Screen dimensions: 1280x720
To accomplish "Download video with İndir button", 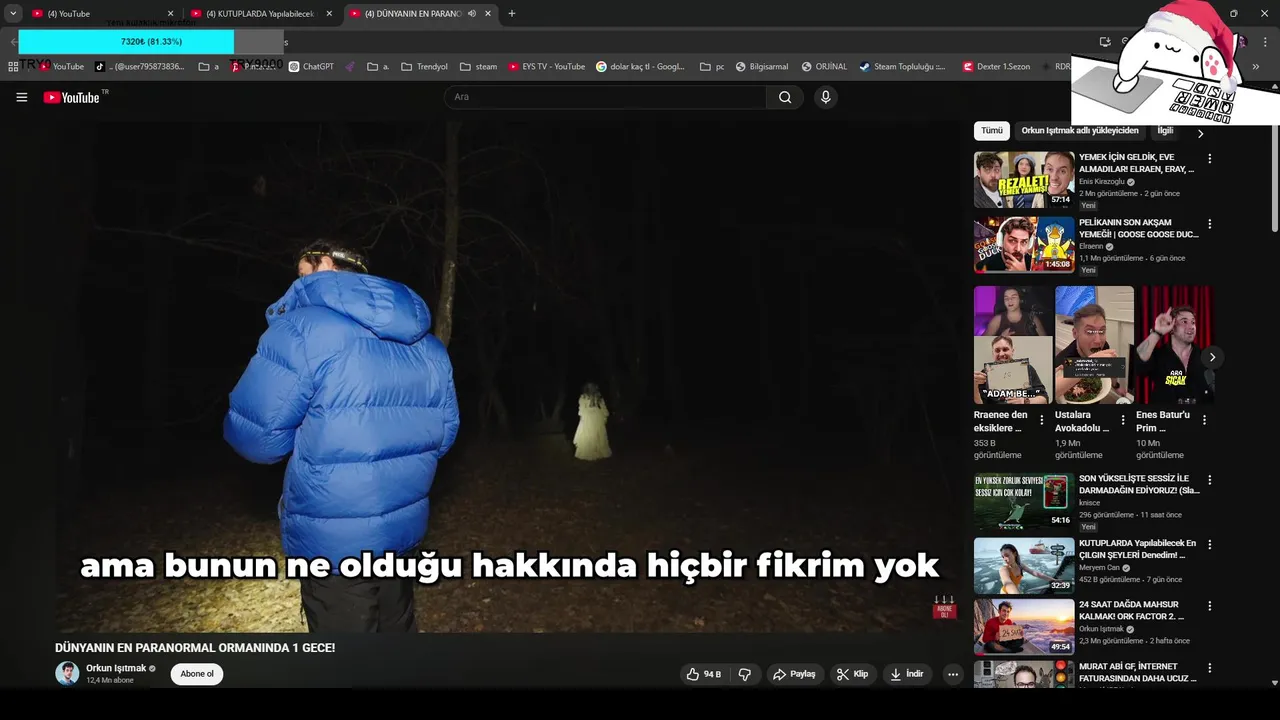I will tap(907, 674).
